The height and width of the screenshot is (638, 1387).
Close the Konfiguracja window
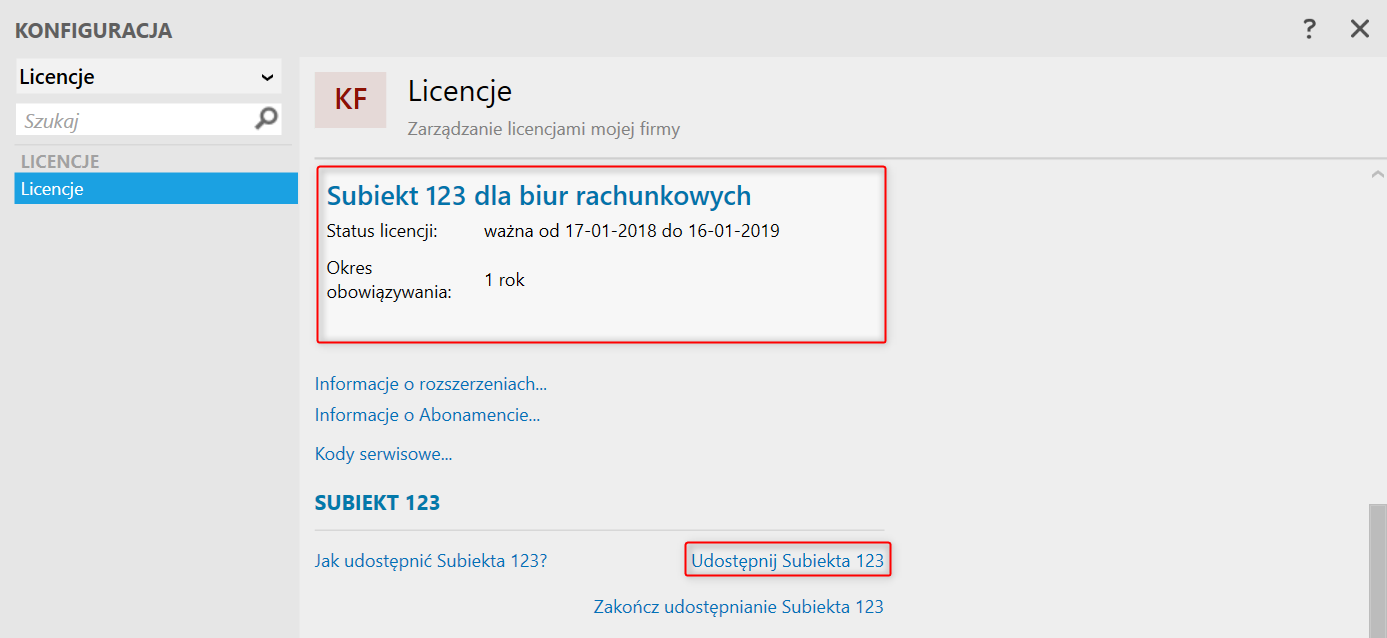pyautogui.click(x=1360, y=29)
